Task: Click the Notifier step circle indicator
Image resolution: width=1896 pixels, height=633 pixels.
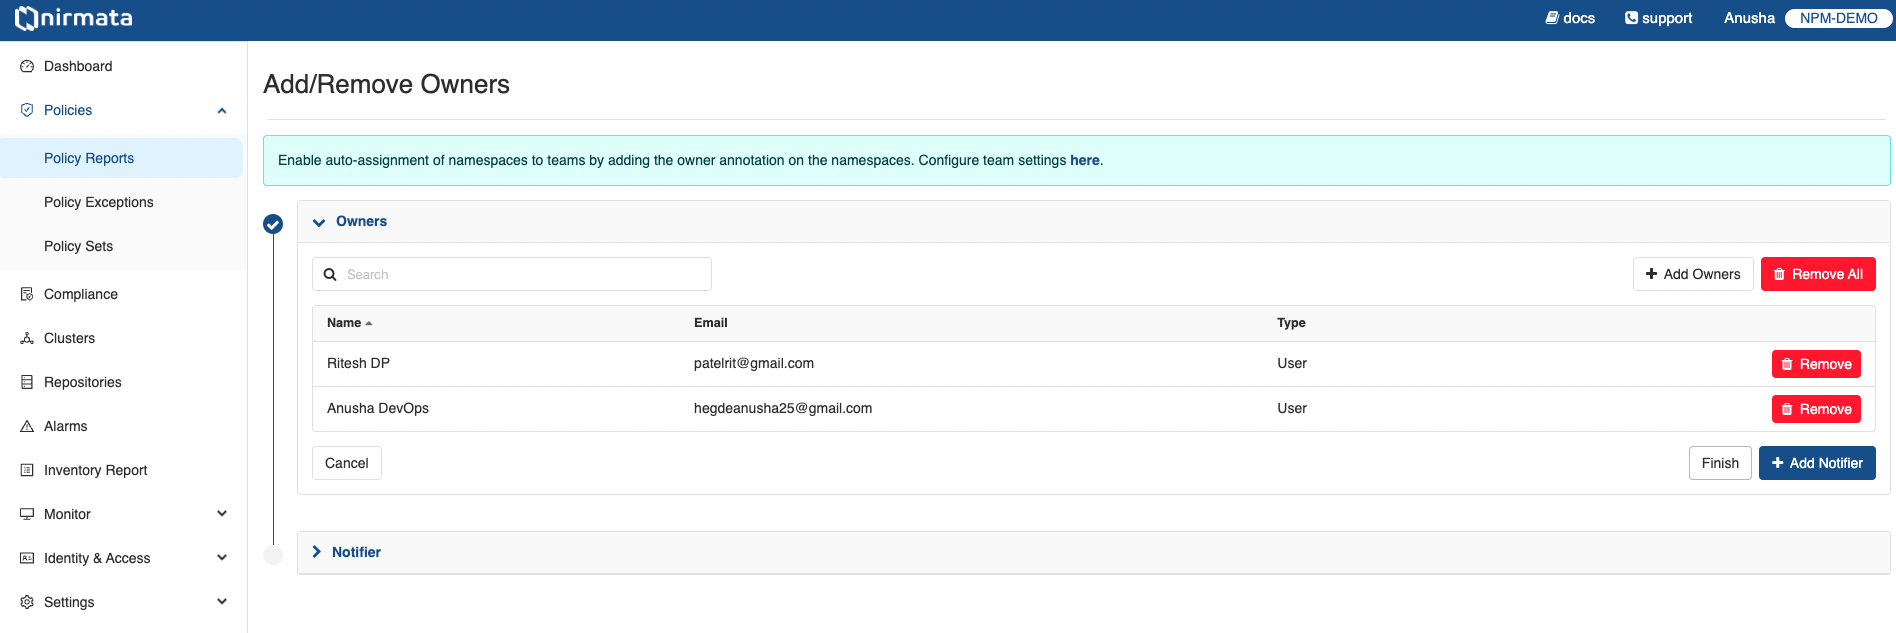Action: click(x=273, y=555)
